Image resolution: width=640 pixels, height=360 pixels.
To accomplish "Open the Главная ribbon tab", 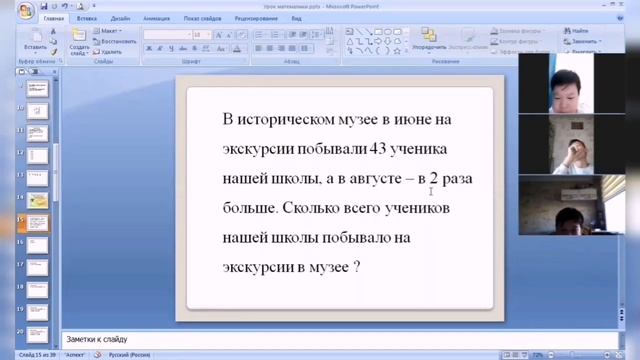I will [54, 19].
